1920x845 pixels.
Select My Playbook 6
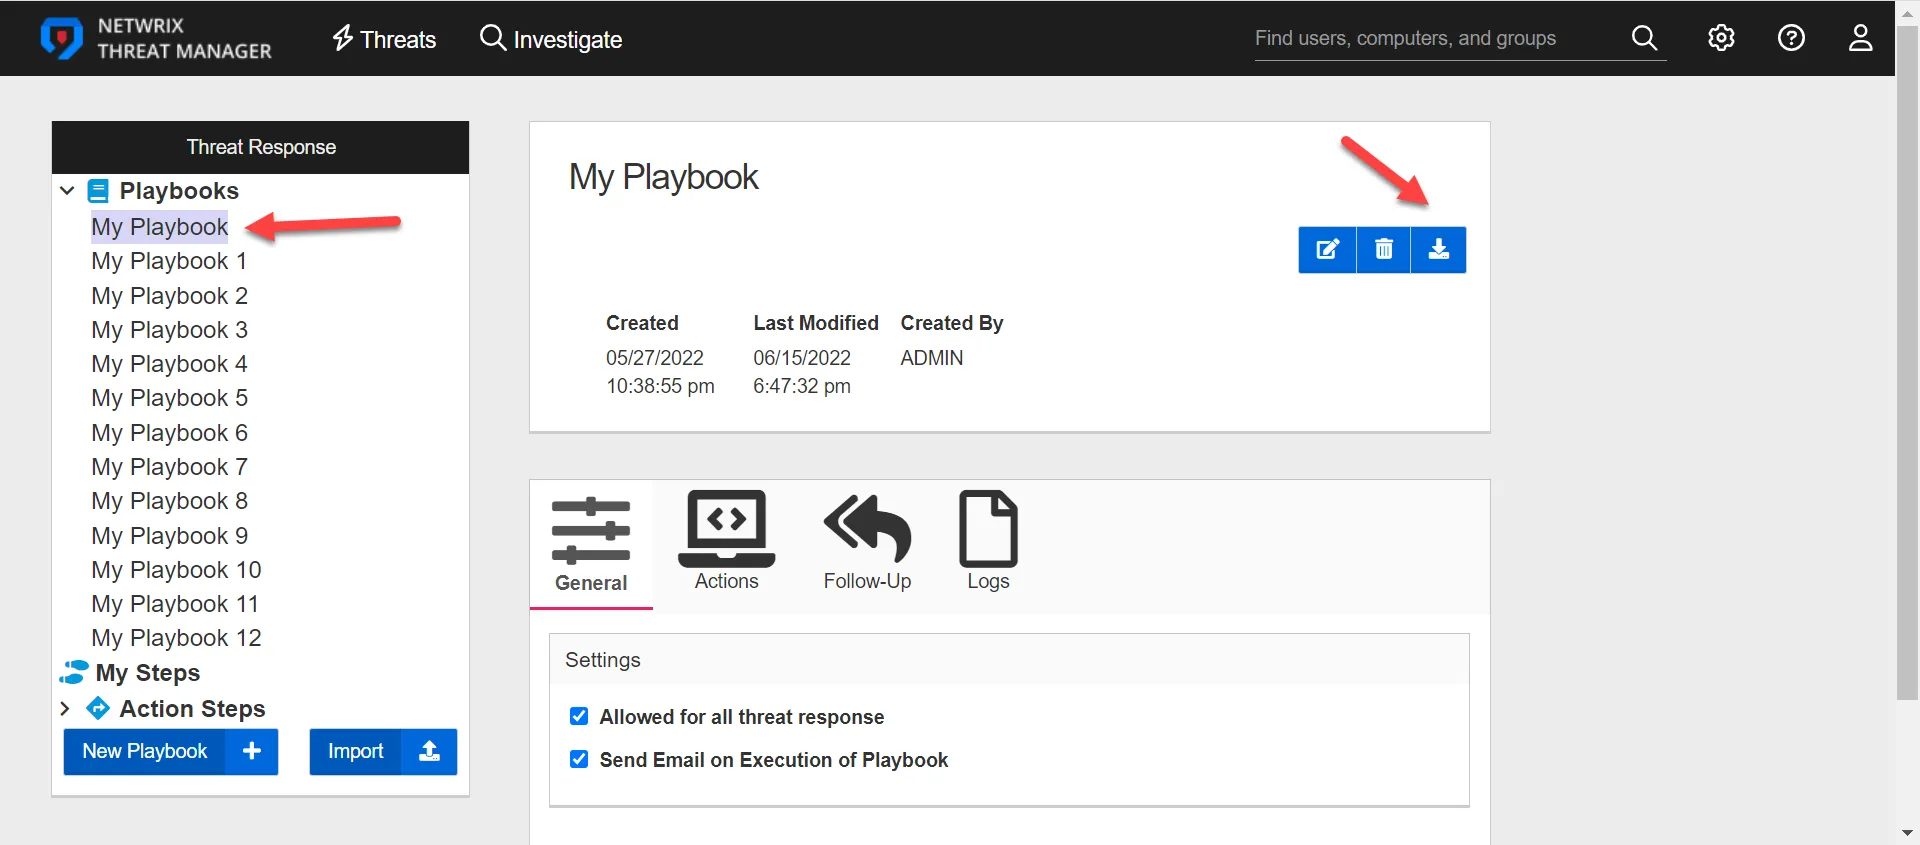click(x=169, y=433)
